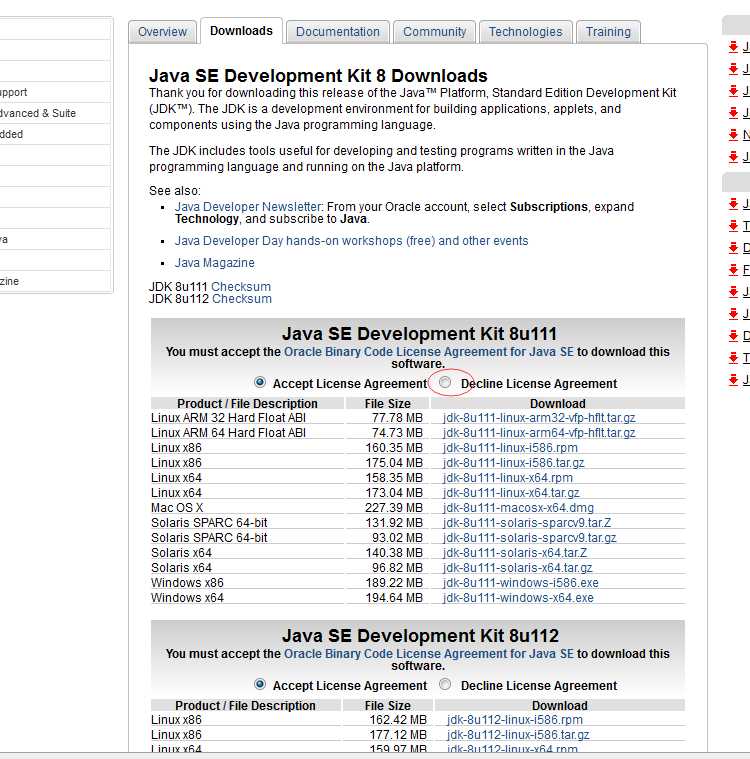Select Accept License Agreement for Kit 8u111
The height and width of the screenshot is (759, 750).
pos(260,382)
